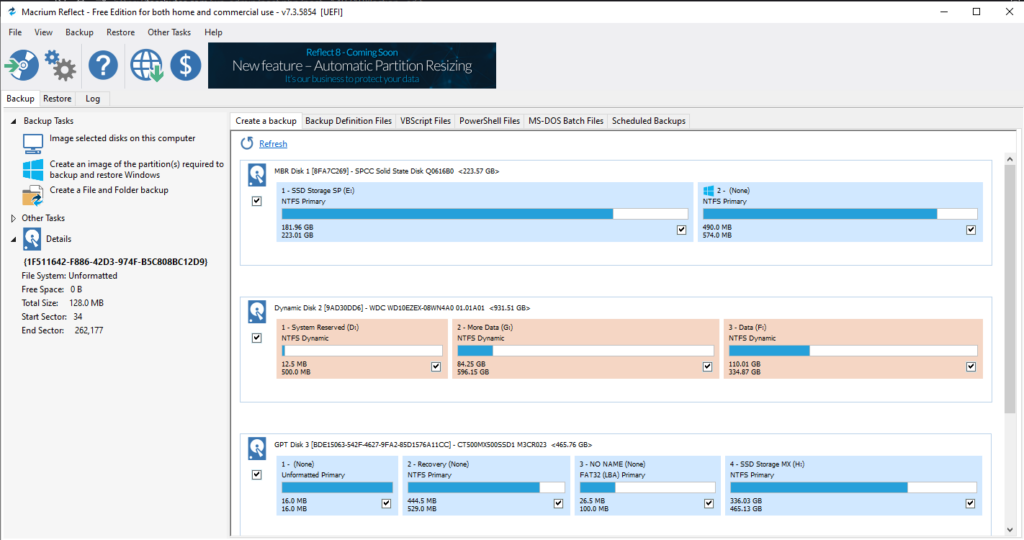Expand the Other Tasks section
Screen dimensions: 1024x540
point(13,218)
